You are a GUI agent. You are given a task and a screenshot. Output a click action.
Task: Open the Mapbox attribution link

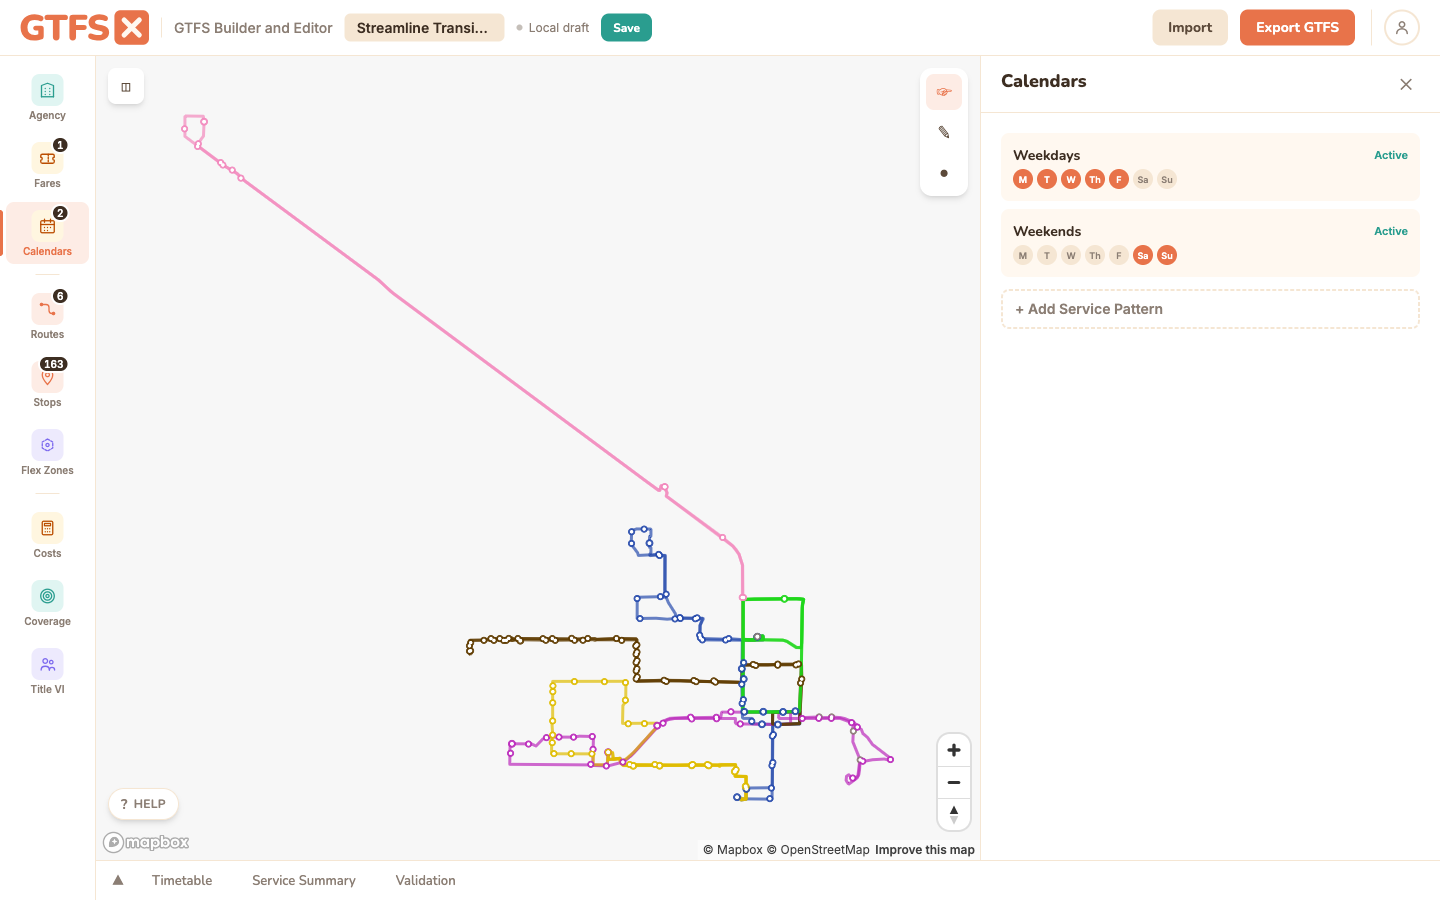(733, 850)
